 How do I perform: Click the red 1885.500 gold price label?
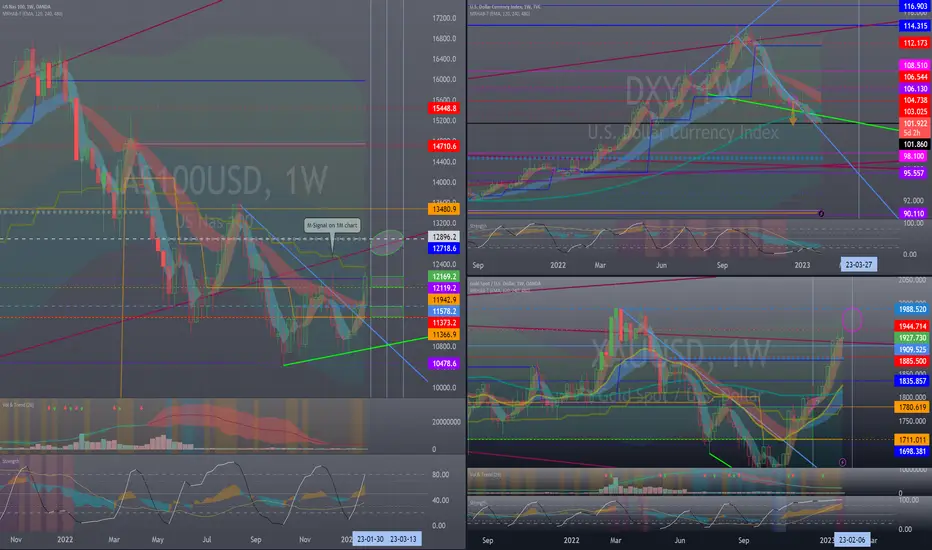coord(912,361)
